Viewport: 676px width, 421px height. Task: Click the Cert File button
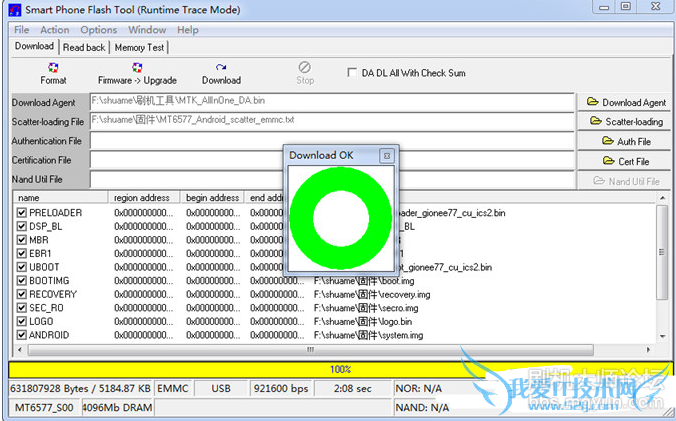pyautogui.click(x=624, y=161)
